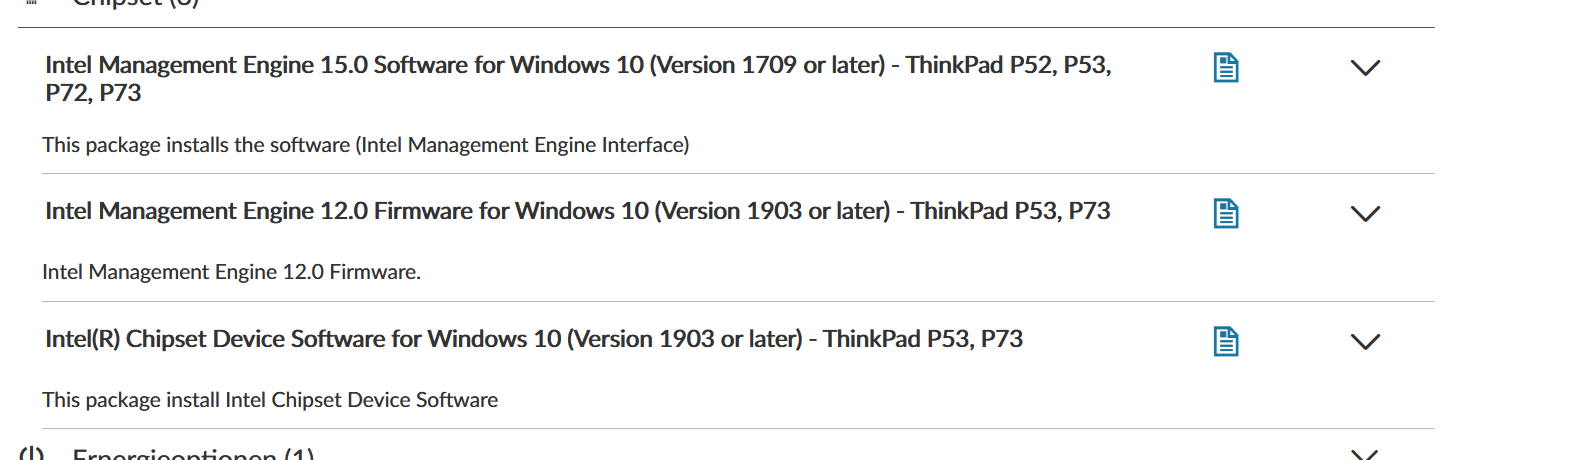
Task: Expand the Energieoptionen section chevron
Action: tap(1365, 455)
